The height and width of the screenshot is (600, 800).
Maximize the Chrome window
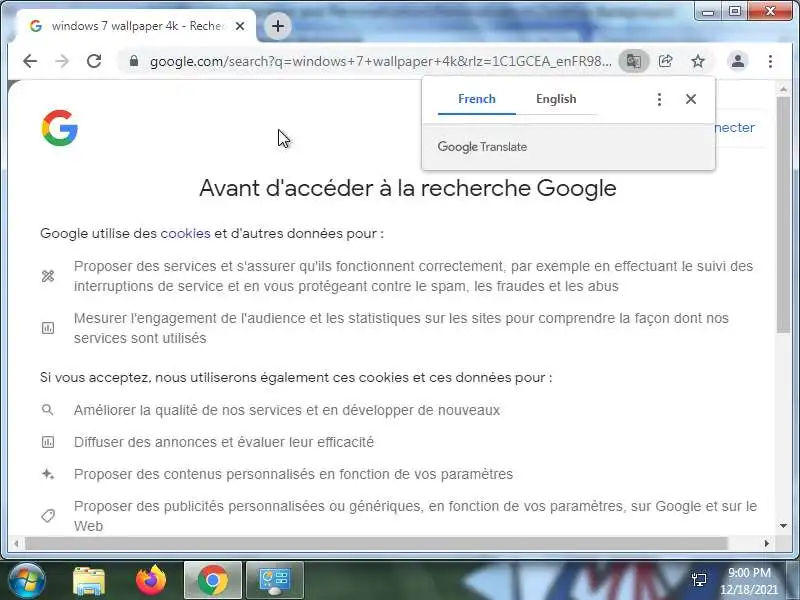(735, 11)
